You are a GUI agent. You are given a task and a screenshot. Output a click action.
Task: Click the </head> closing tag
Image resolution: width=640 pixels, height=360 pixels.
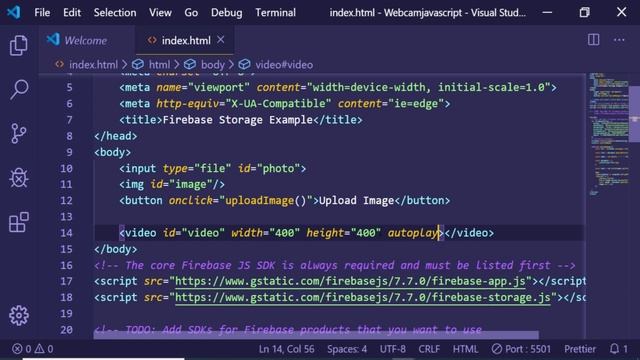pos(116,136)
